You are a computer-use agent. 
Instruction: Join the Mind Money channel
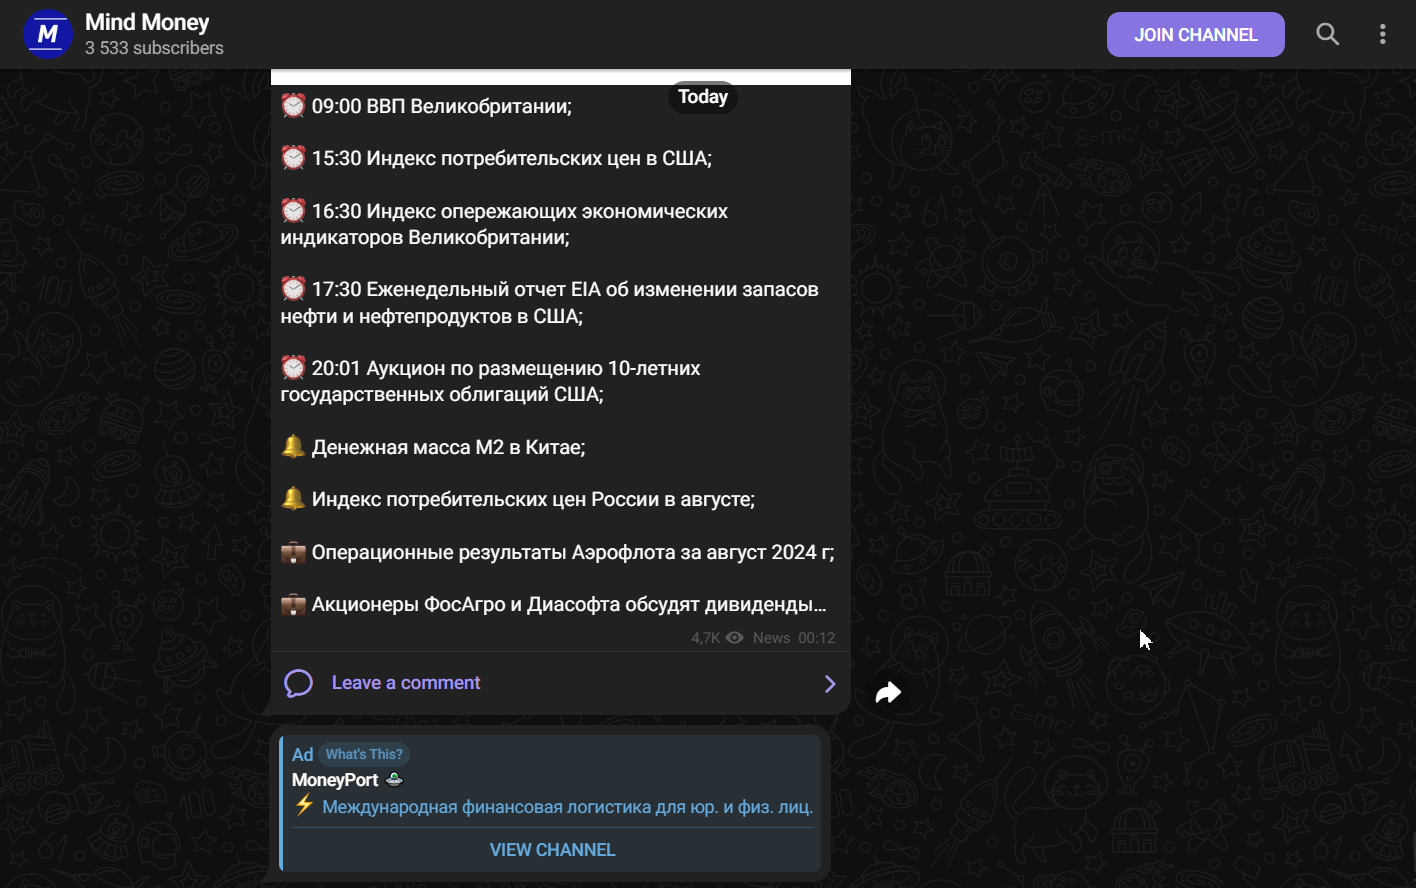pyautogui.click(x=1195, y=34)
